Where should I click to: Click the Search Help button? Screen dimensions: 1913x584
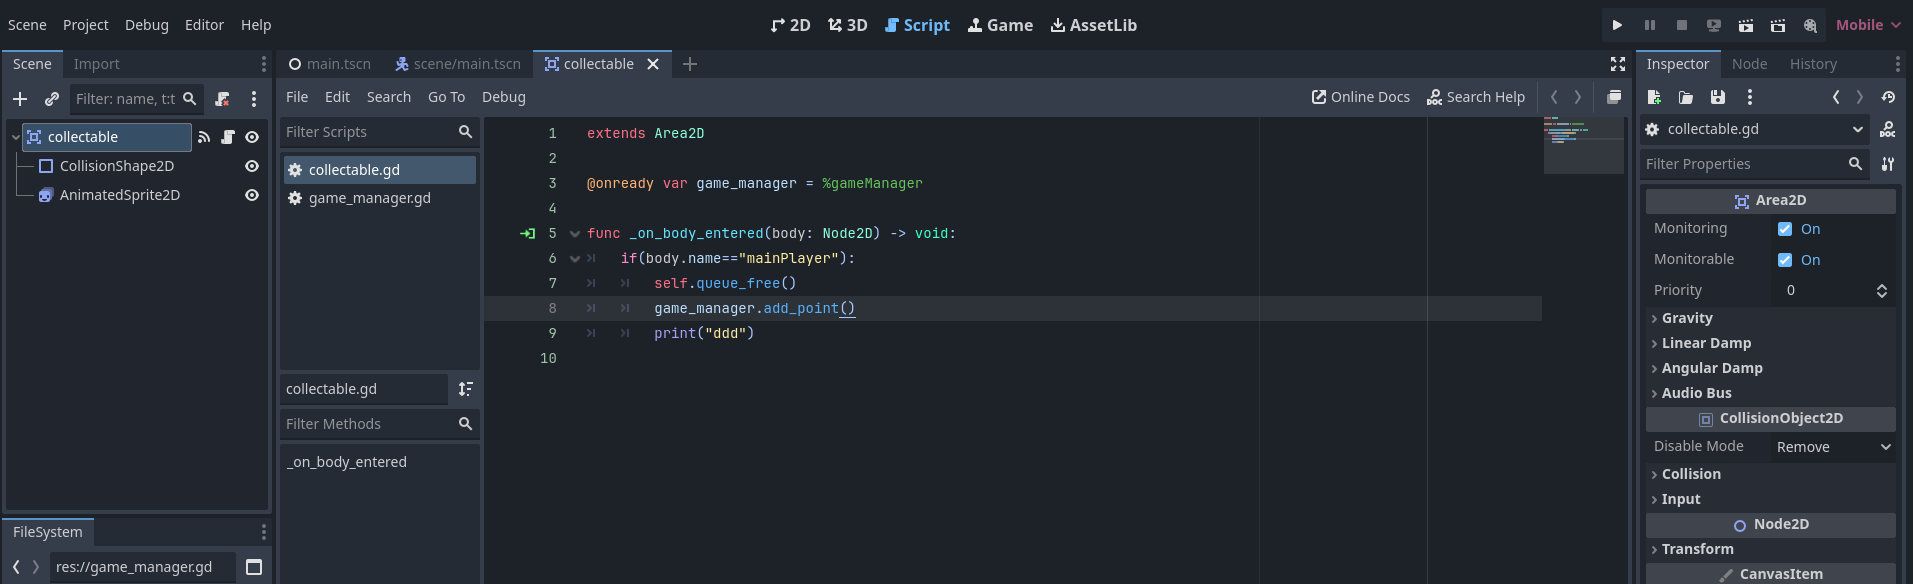1475,97
